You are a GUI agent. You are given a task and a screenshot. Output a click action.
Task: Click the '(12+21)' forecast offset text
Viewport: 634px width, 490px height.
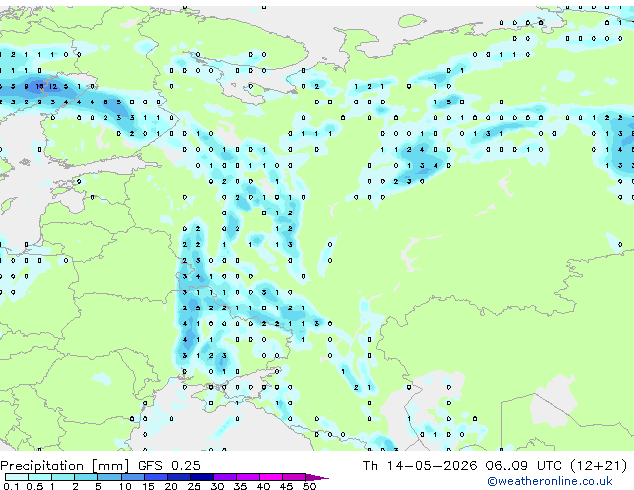coord(598,466)
